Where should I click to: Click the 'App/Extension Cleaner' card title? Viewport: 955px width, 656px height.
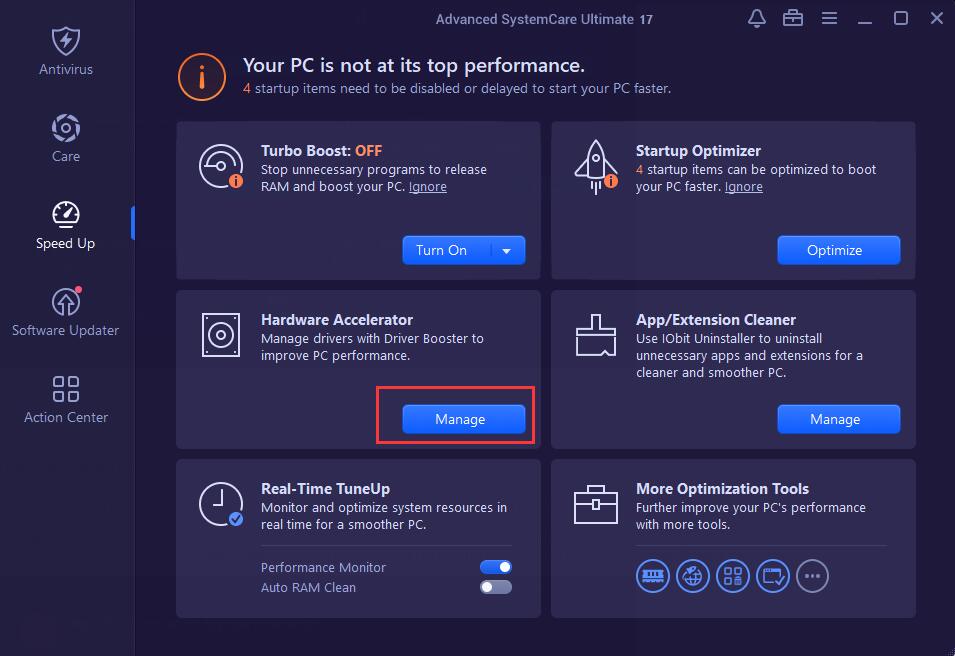(716, 320)
